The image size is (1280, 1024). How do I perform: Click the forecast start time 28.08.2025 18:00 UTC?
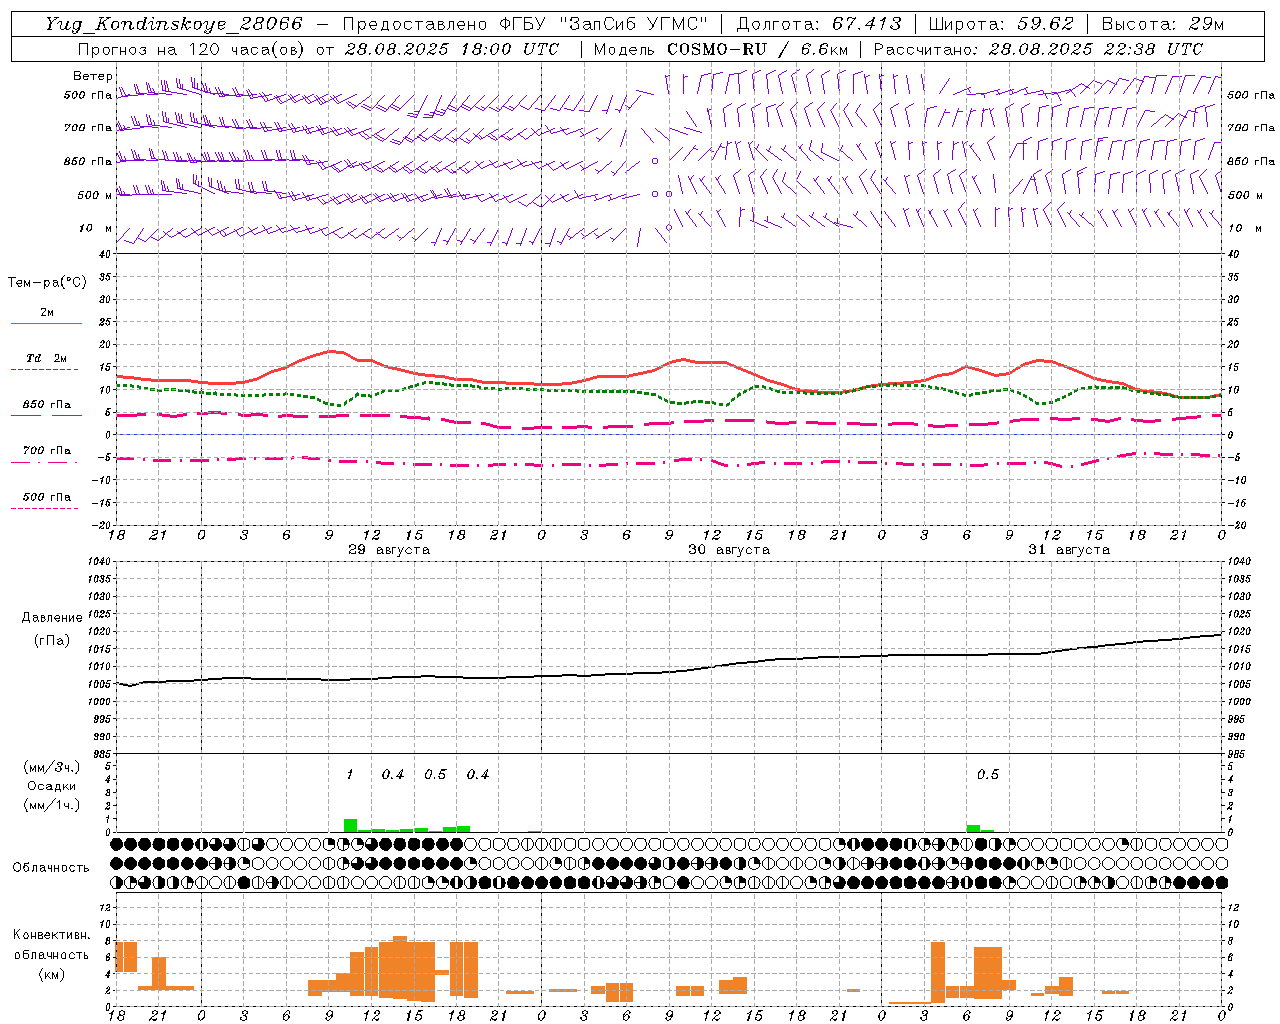452,49
